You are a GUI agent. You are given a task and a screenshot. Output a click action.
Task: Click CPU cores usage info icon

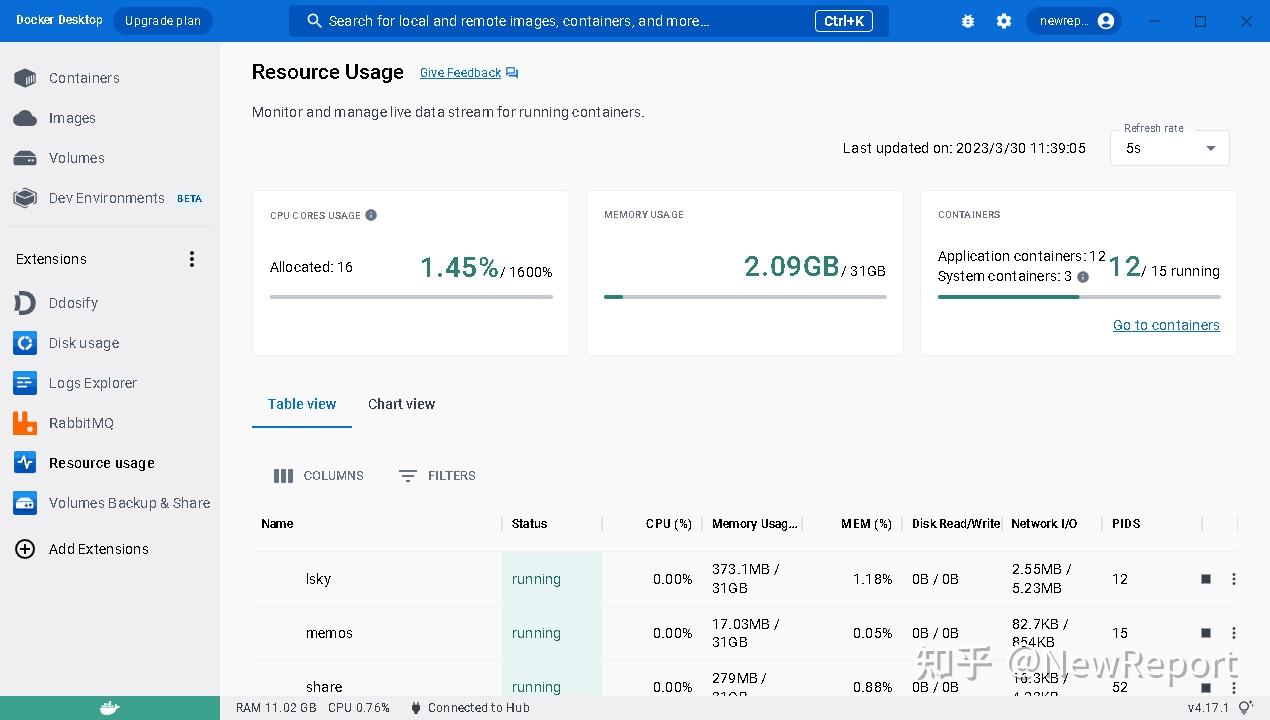point(371,215)
